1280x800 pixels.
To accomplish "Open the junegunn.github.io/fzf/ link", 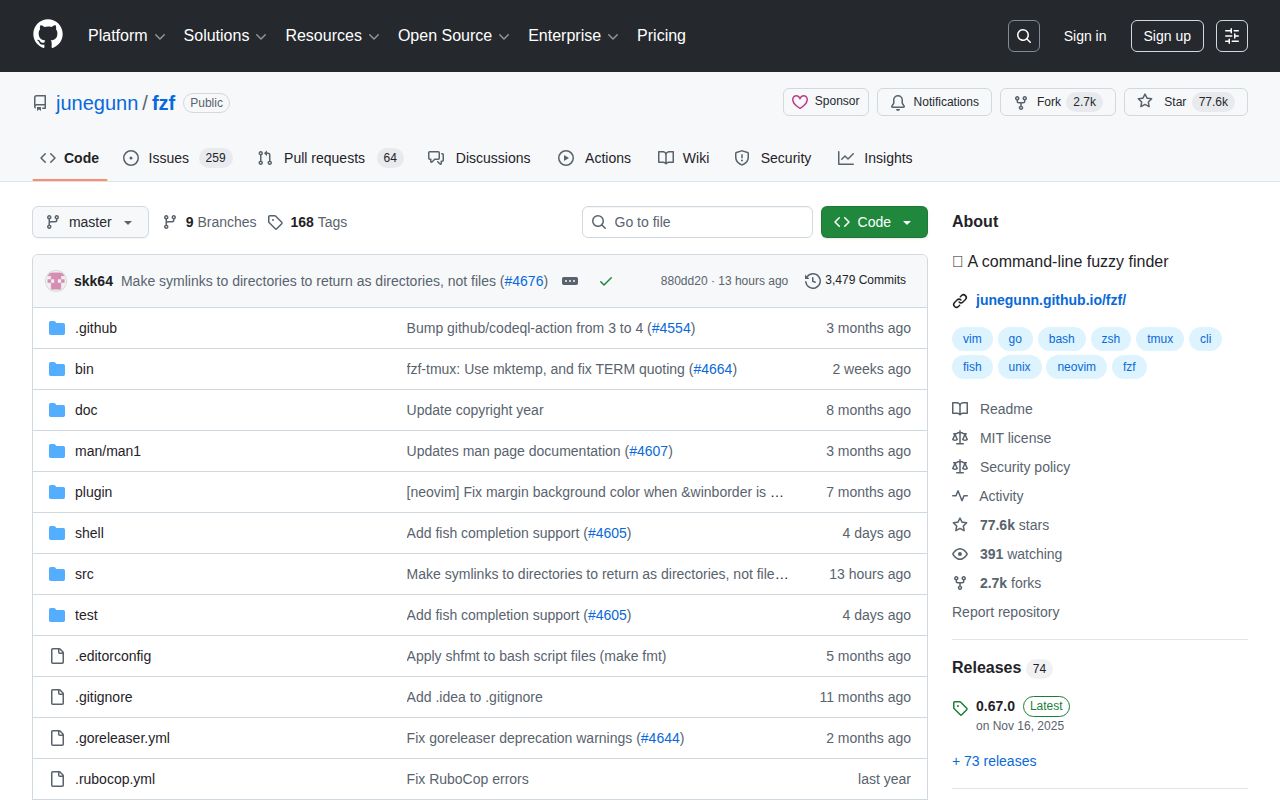I will click(1051, 300).
